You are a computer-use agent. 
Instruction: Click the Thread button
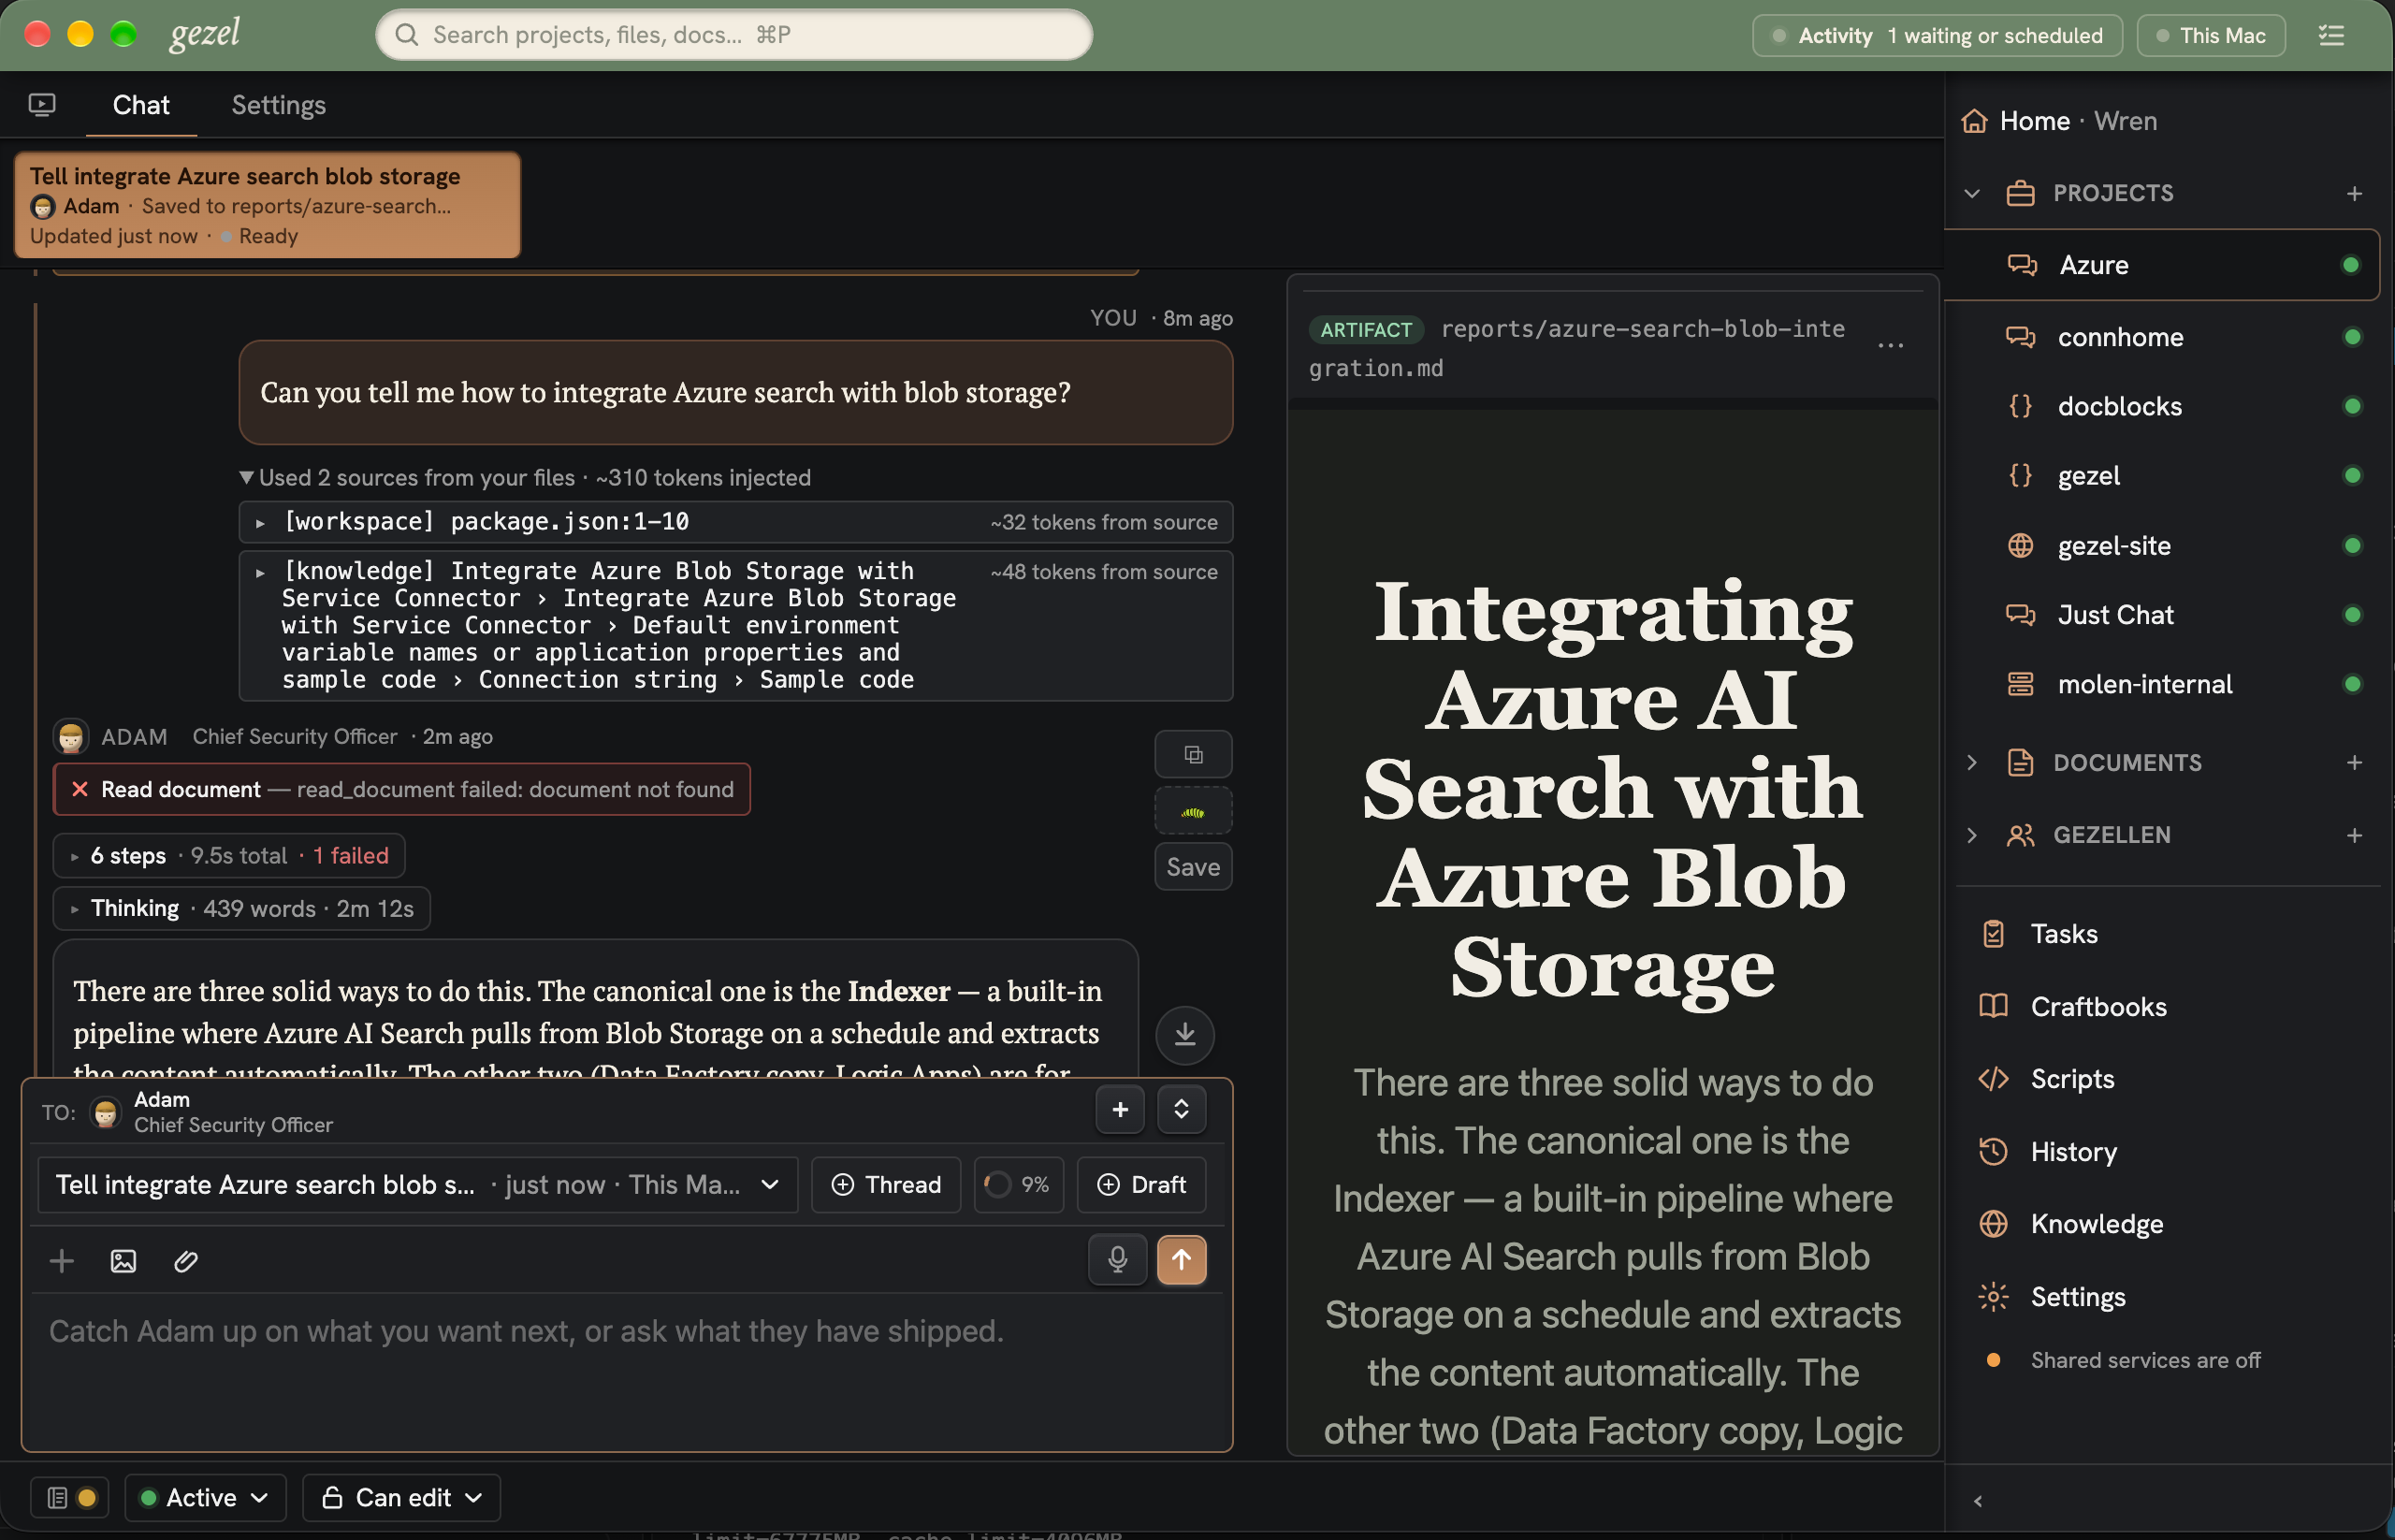click(886, 1185)
